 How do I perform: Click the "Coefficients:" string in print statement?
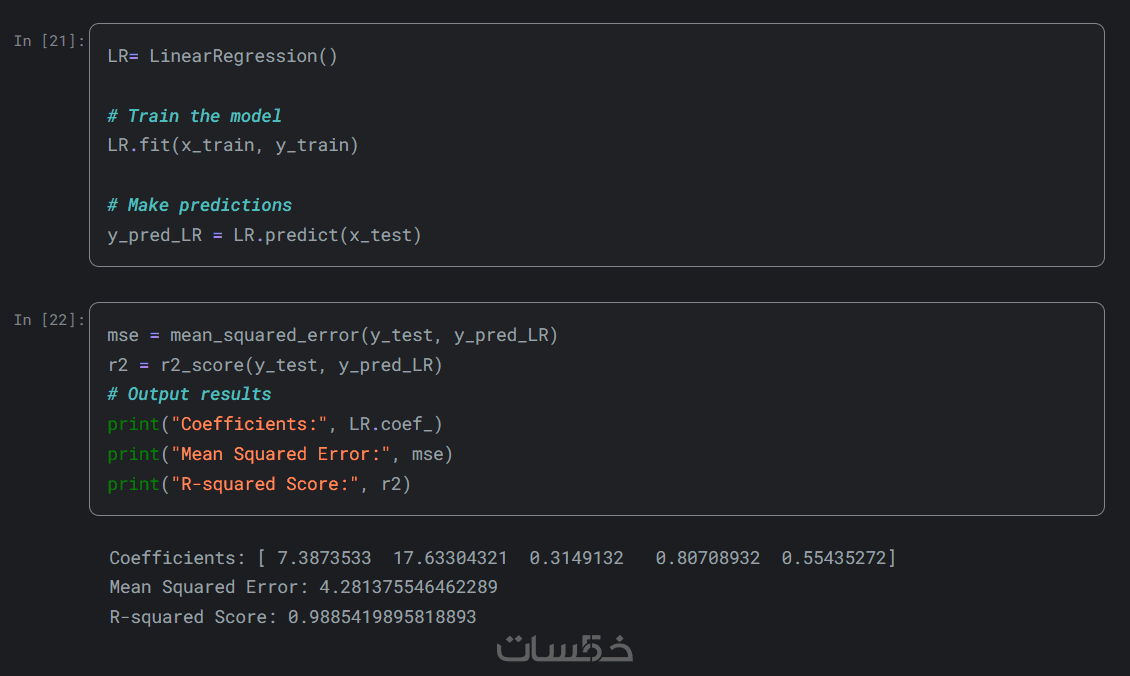pyautogui.click(x=254, y=424)
